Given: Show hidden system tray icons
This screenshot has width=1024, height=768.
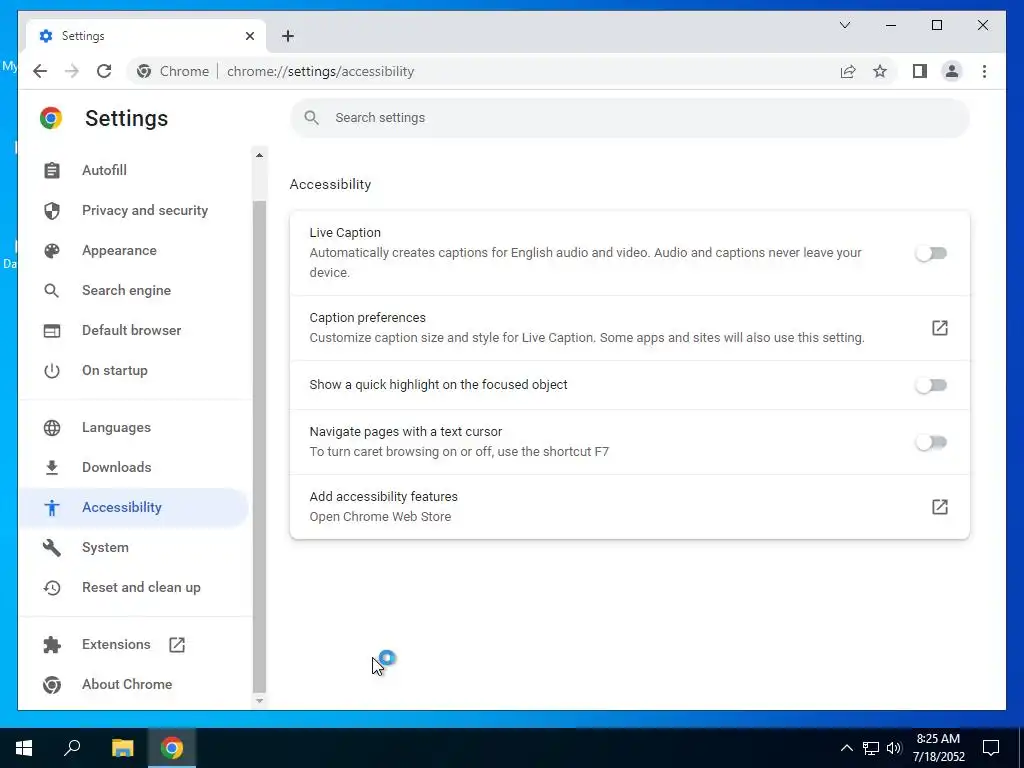Looking at the screenshot, I should [846, 748].
